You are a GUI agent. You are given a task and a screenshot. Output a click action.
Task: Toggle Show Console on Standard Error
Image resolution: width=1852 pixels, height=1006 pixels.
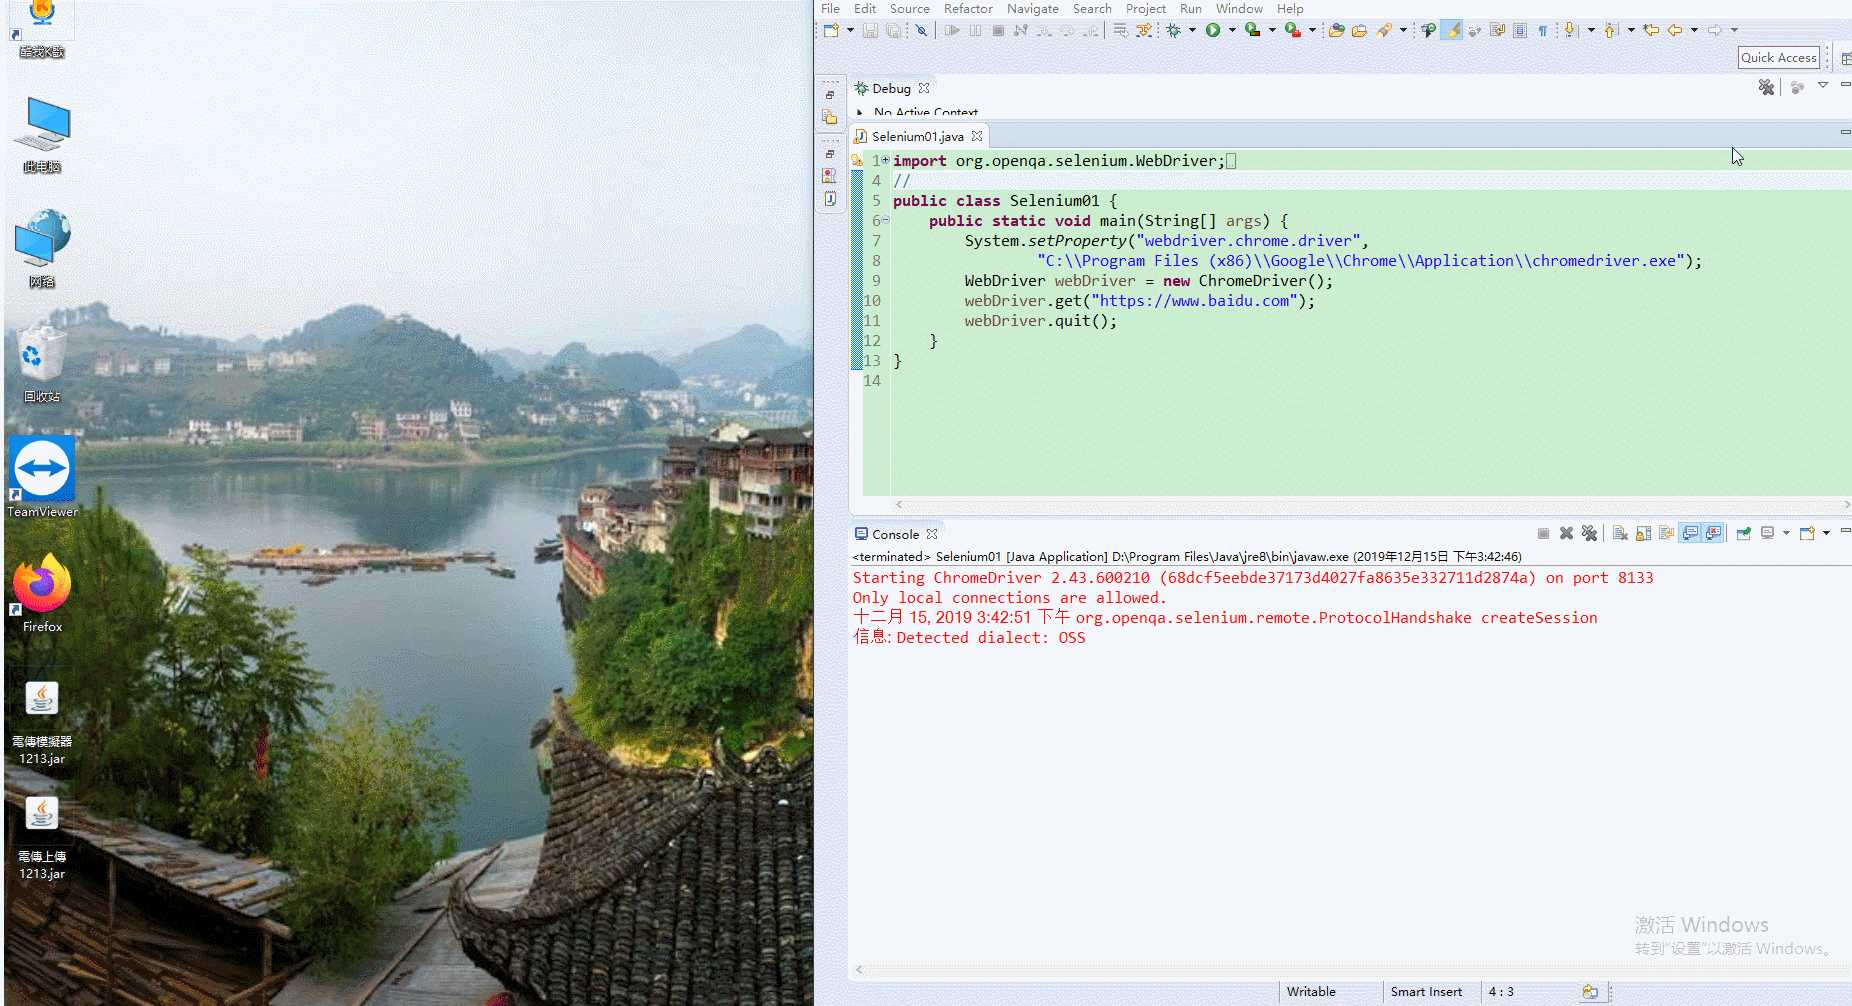[1714, 533]
